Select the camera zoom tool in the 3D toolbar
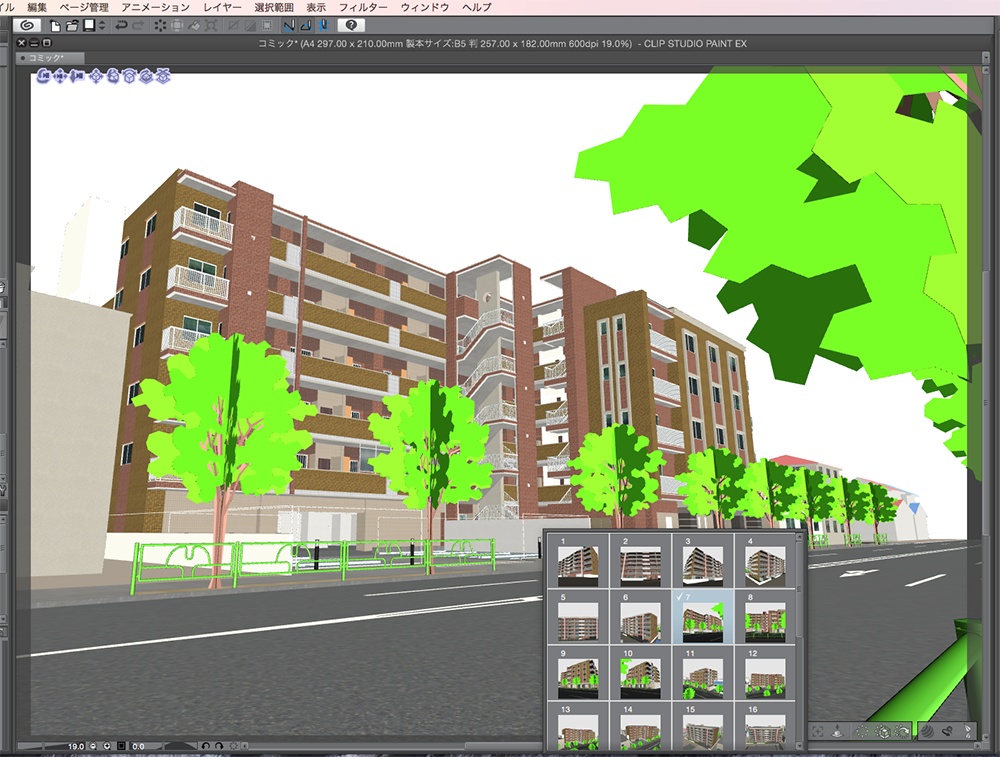This screenshot has height=757, width=1000. [x=79, y=75]
